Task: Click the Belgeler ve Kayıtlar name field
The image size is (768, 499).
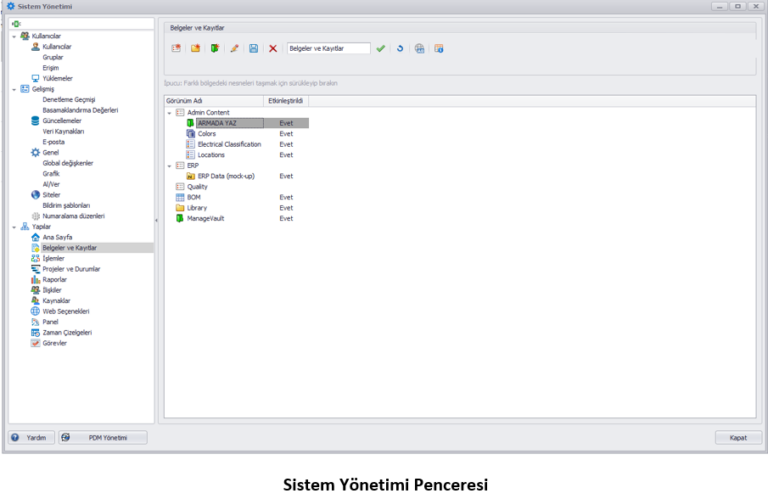Action: click(328, 48)
